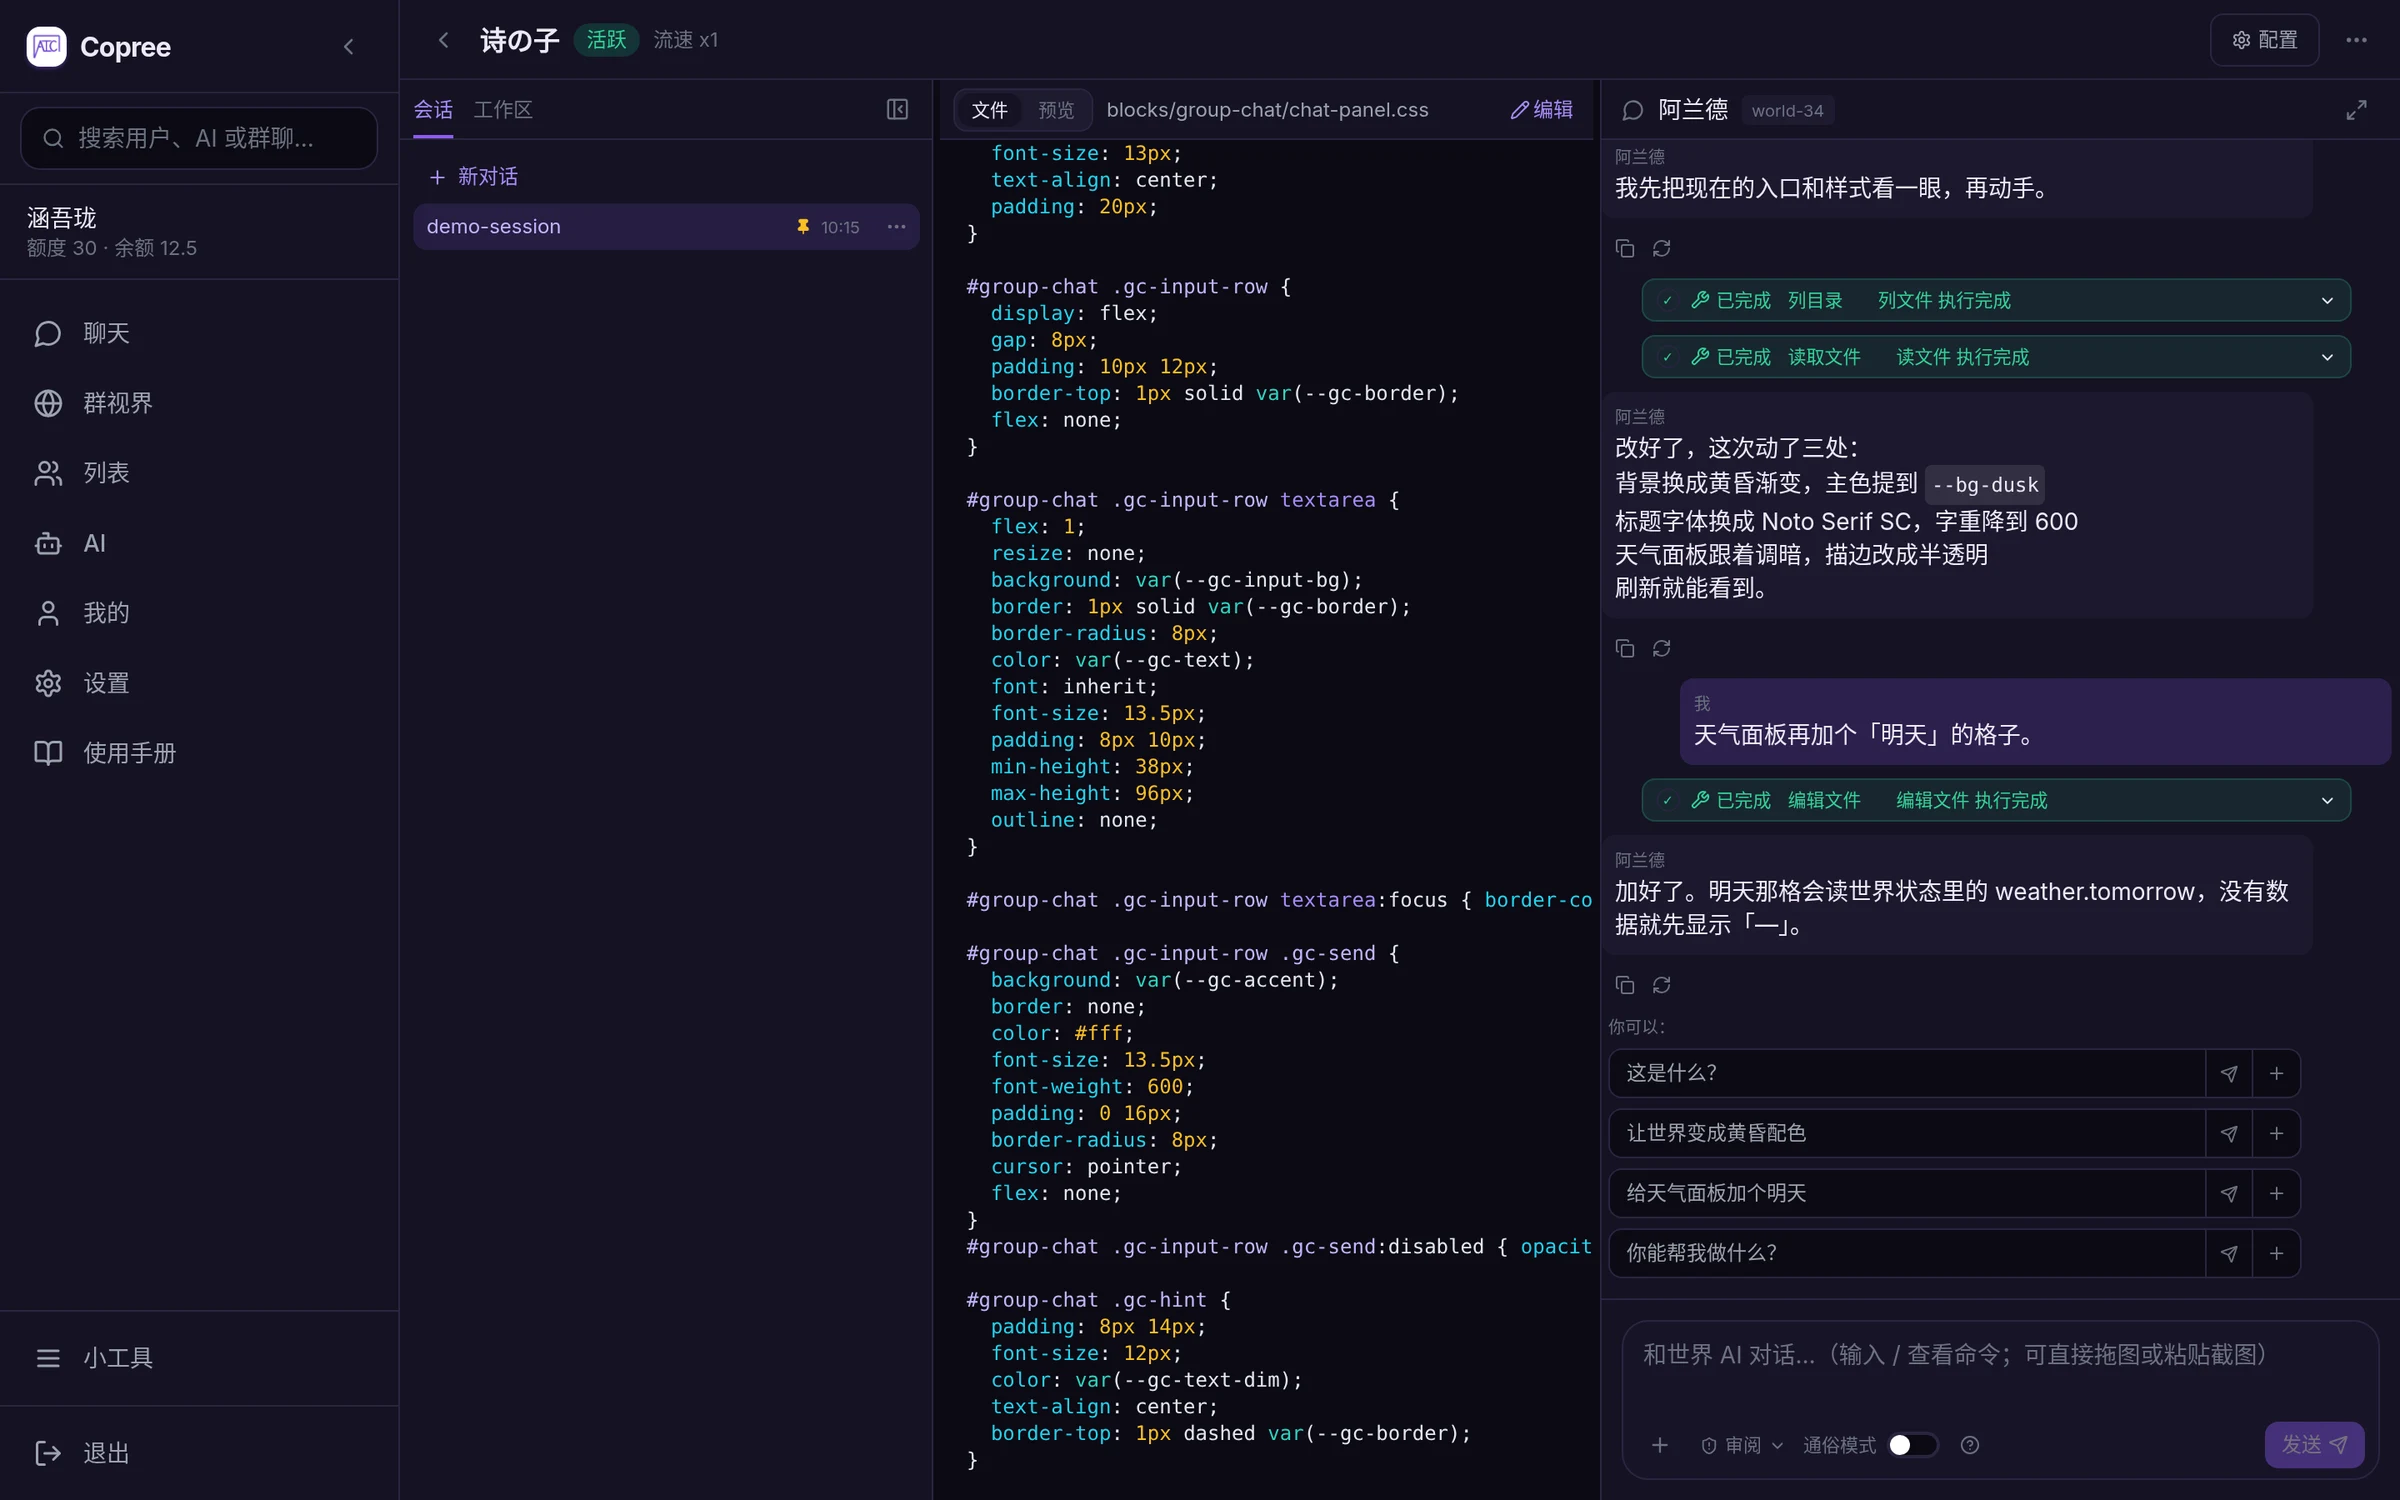Expand the 阿兰德 chat panel to fullscreen

point(2356,110)
